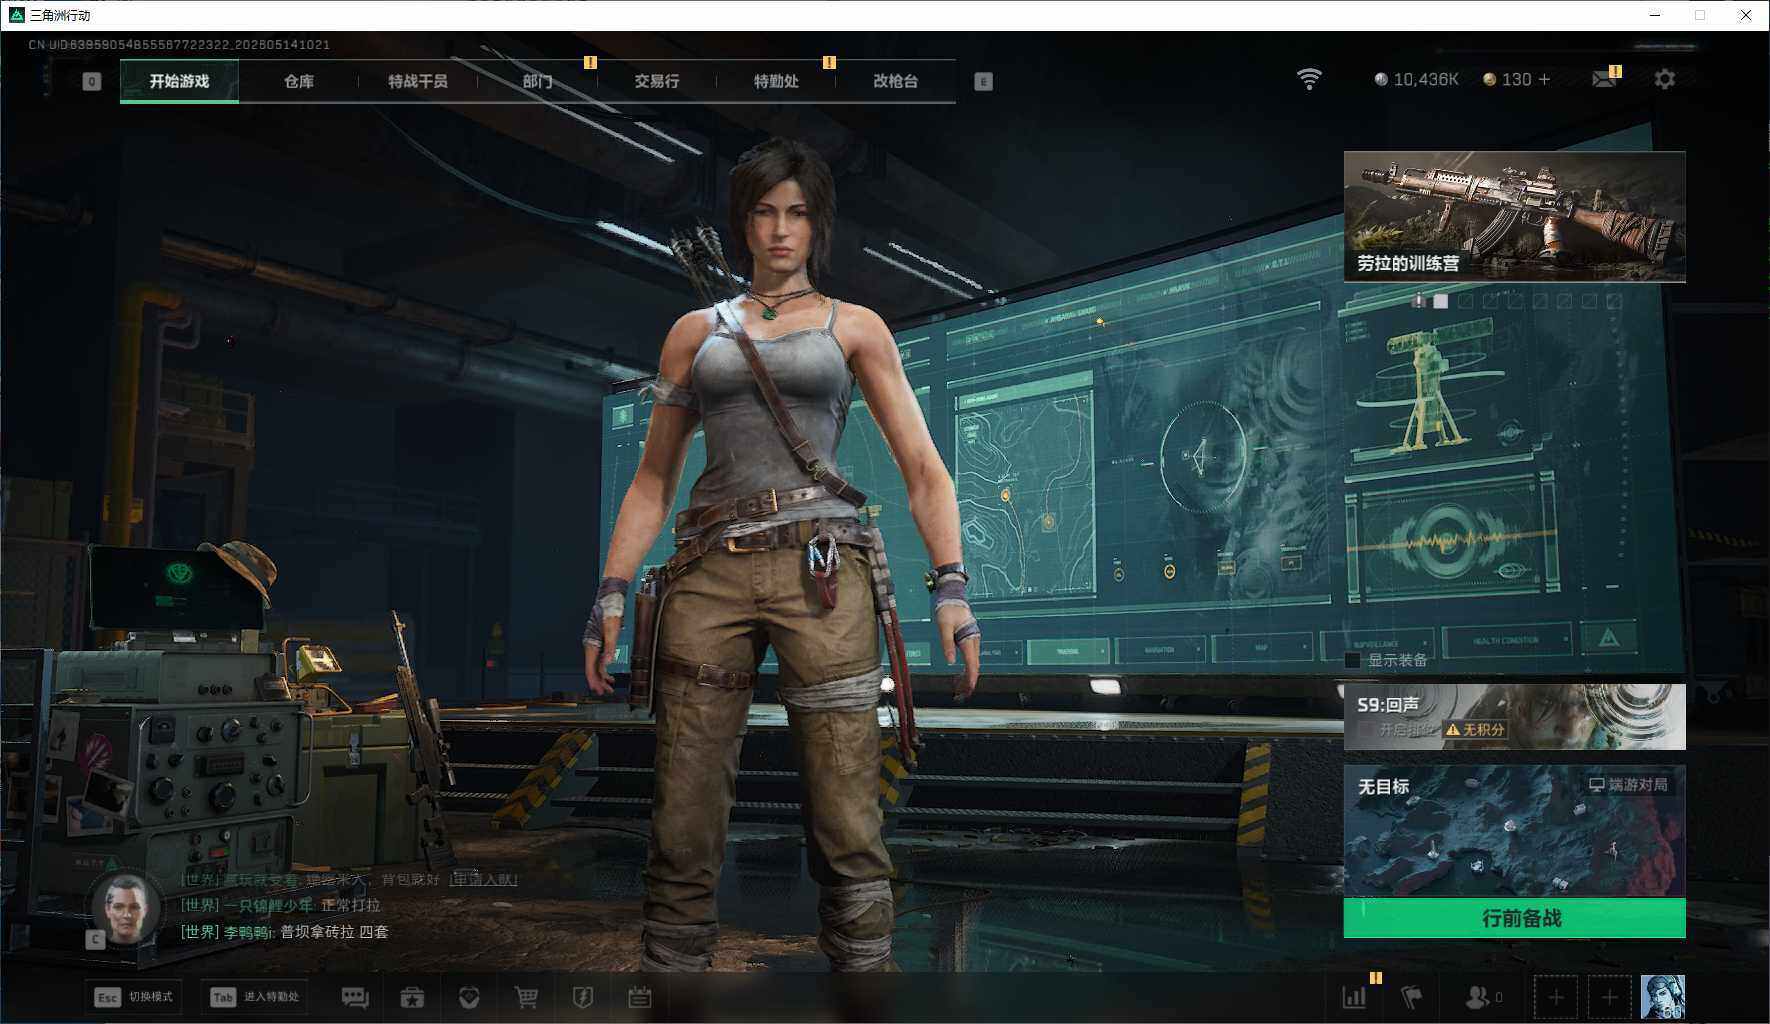Screen dimensions: 1770x1024
Task: Open the settings gear icon
Action: pos(1664,79)
